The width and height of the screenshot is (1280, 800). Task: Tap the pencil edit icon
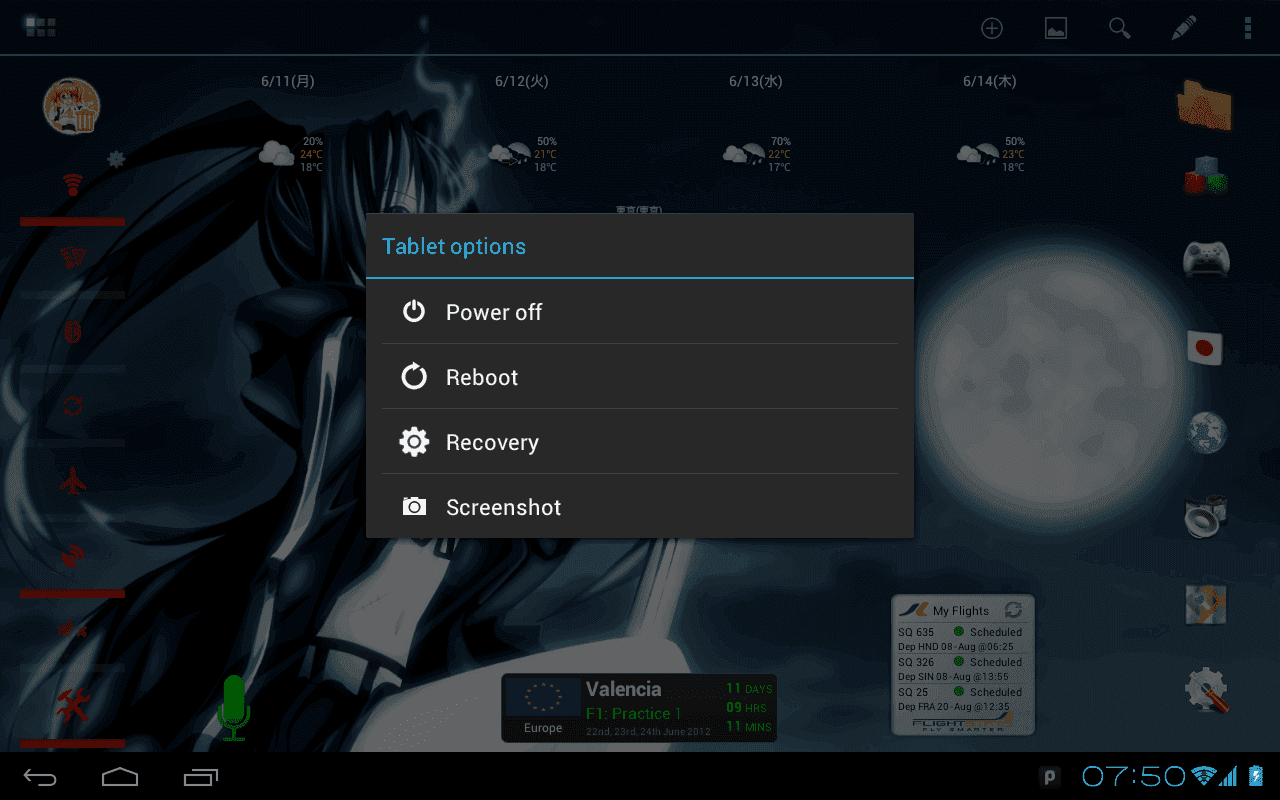[1184, 28]
